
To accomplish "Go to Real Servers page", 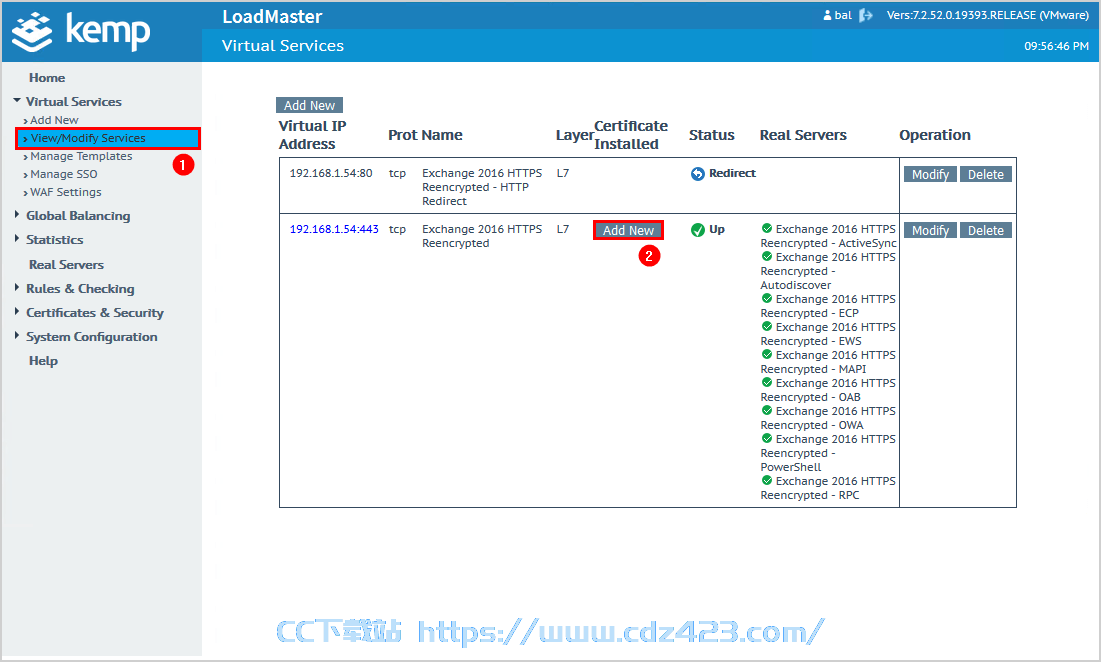I will [66, 265].
